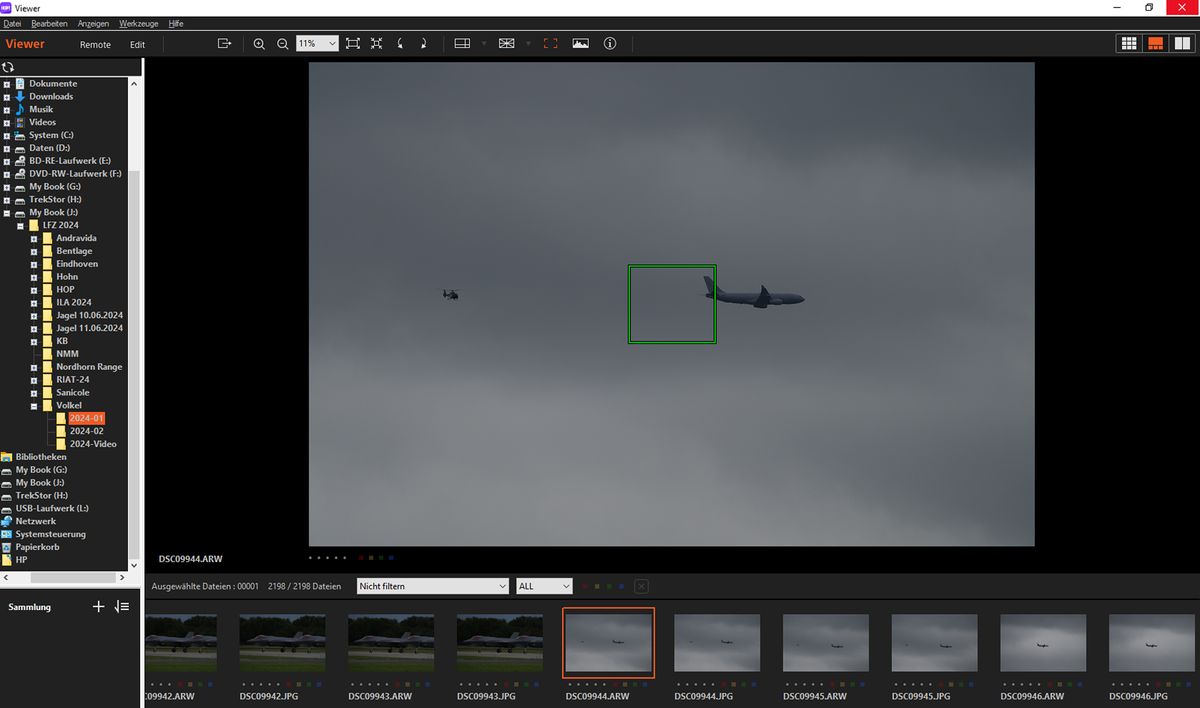Switch to Edit mode
Image resolution: width=1200 pixels, height=708 pixels.
137,45
